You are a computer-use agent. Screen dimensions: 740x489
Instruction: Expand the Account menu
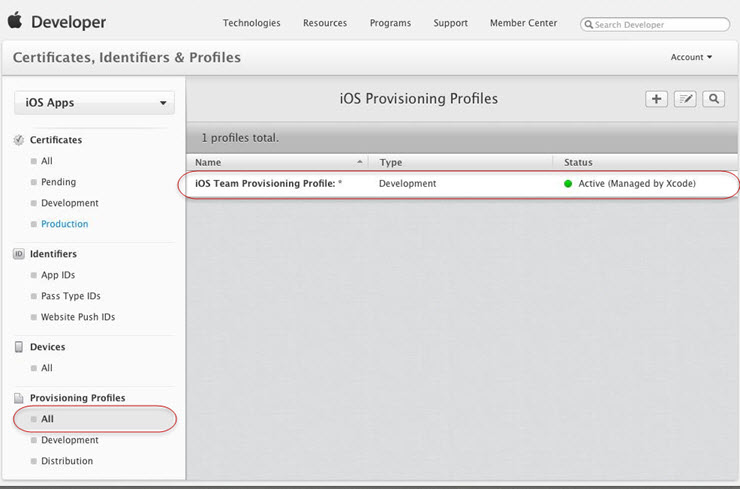pyautogui.click(x=691, y=57)
